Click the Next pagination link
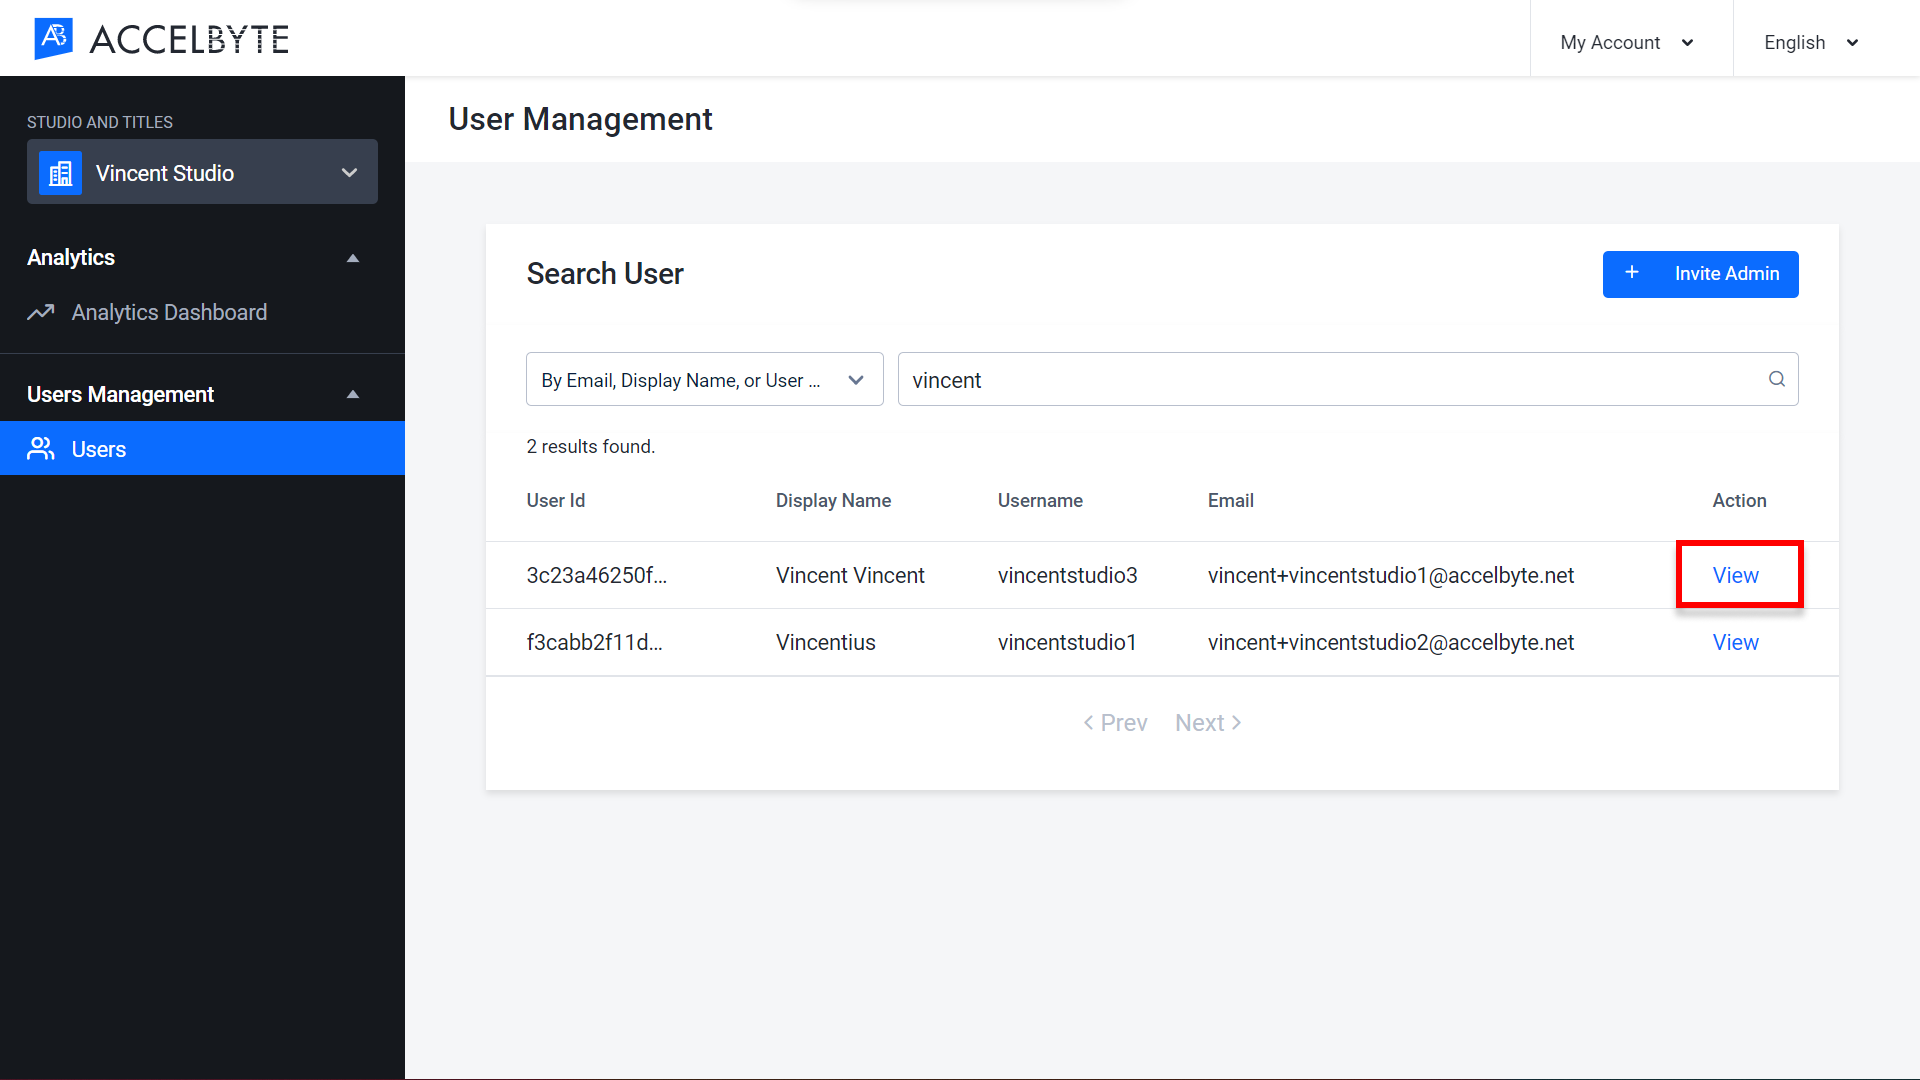 (x=1208, y=723)
